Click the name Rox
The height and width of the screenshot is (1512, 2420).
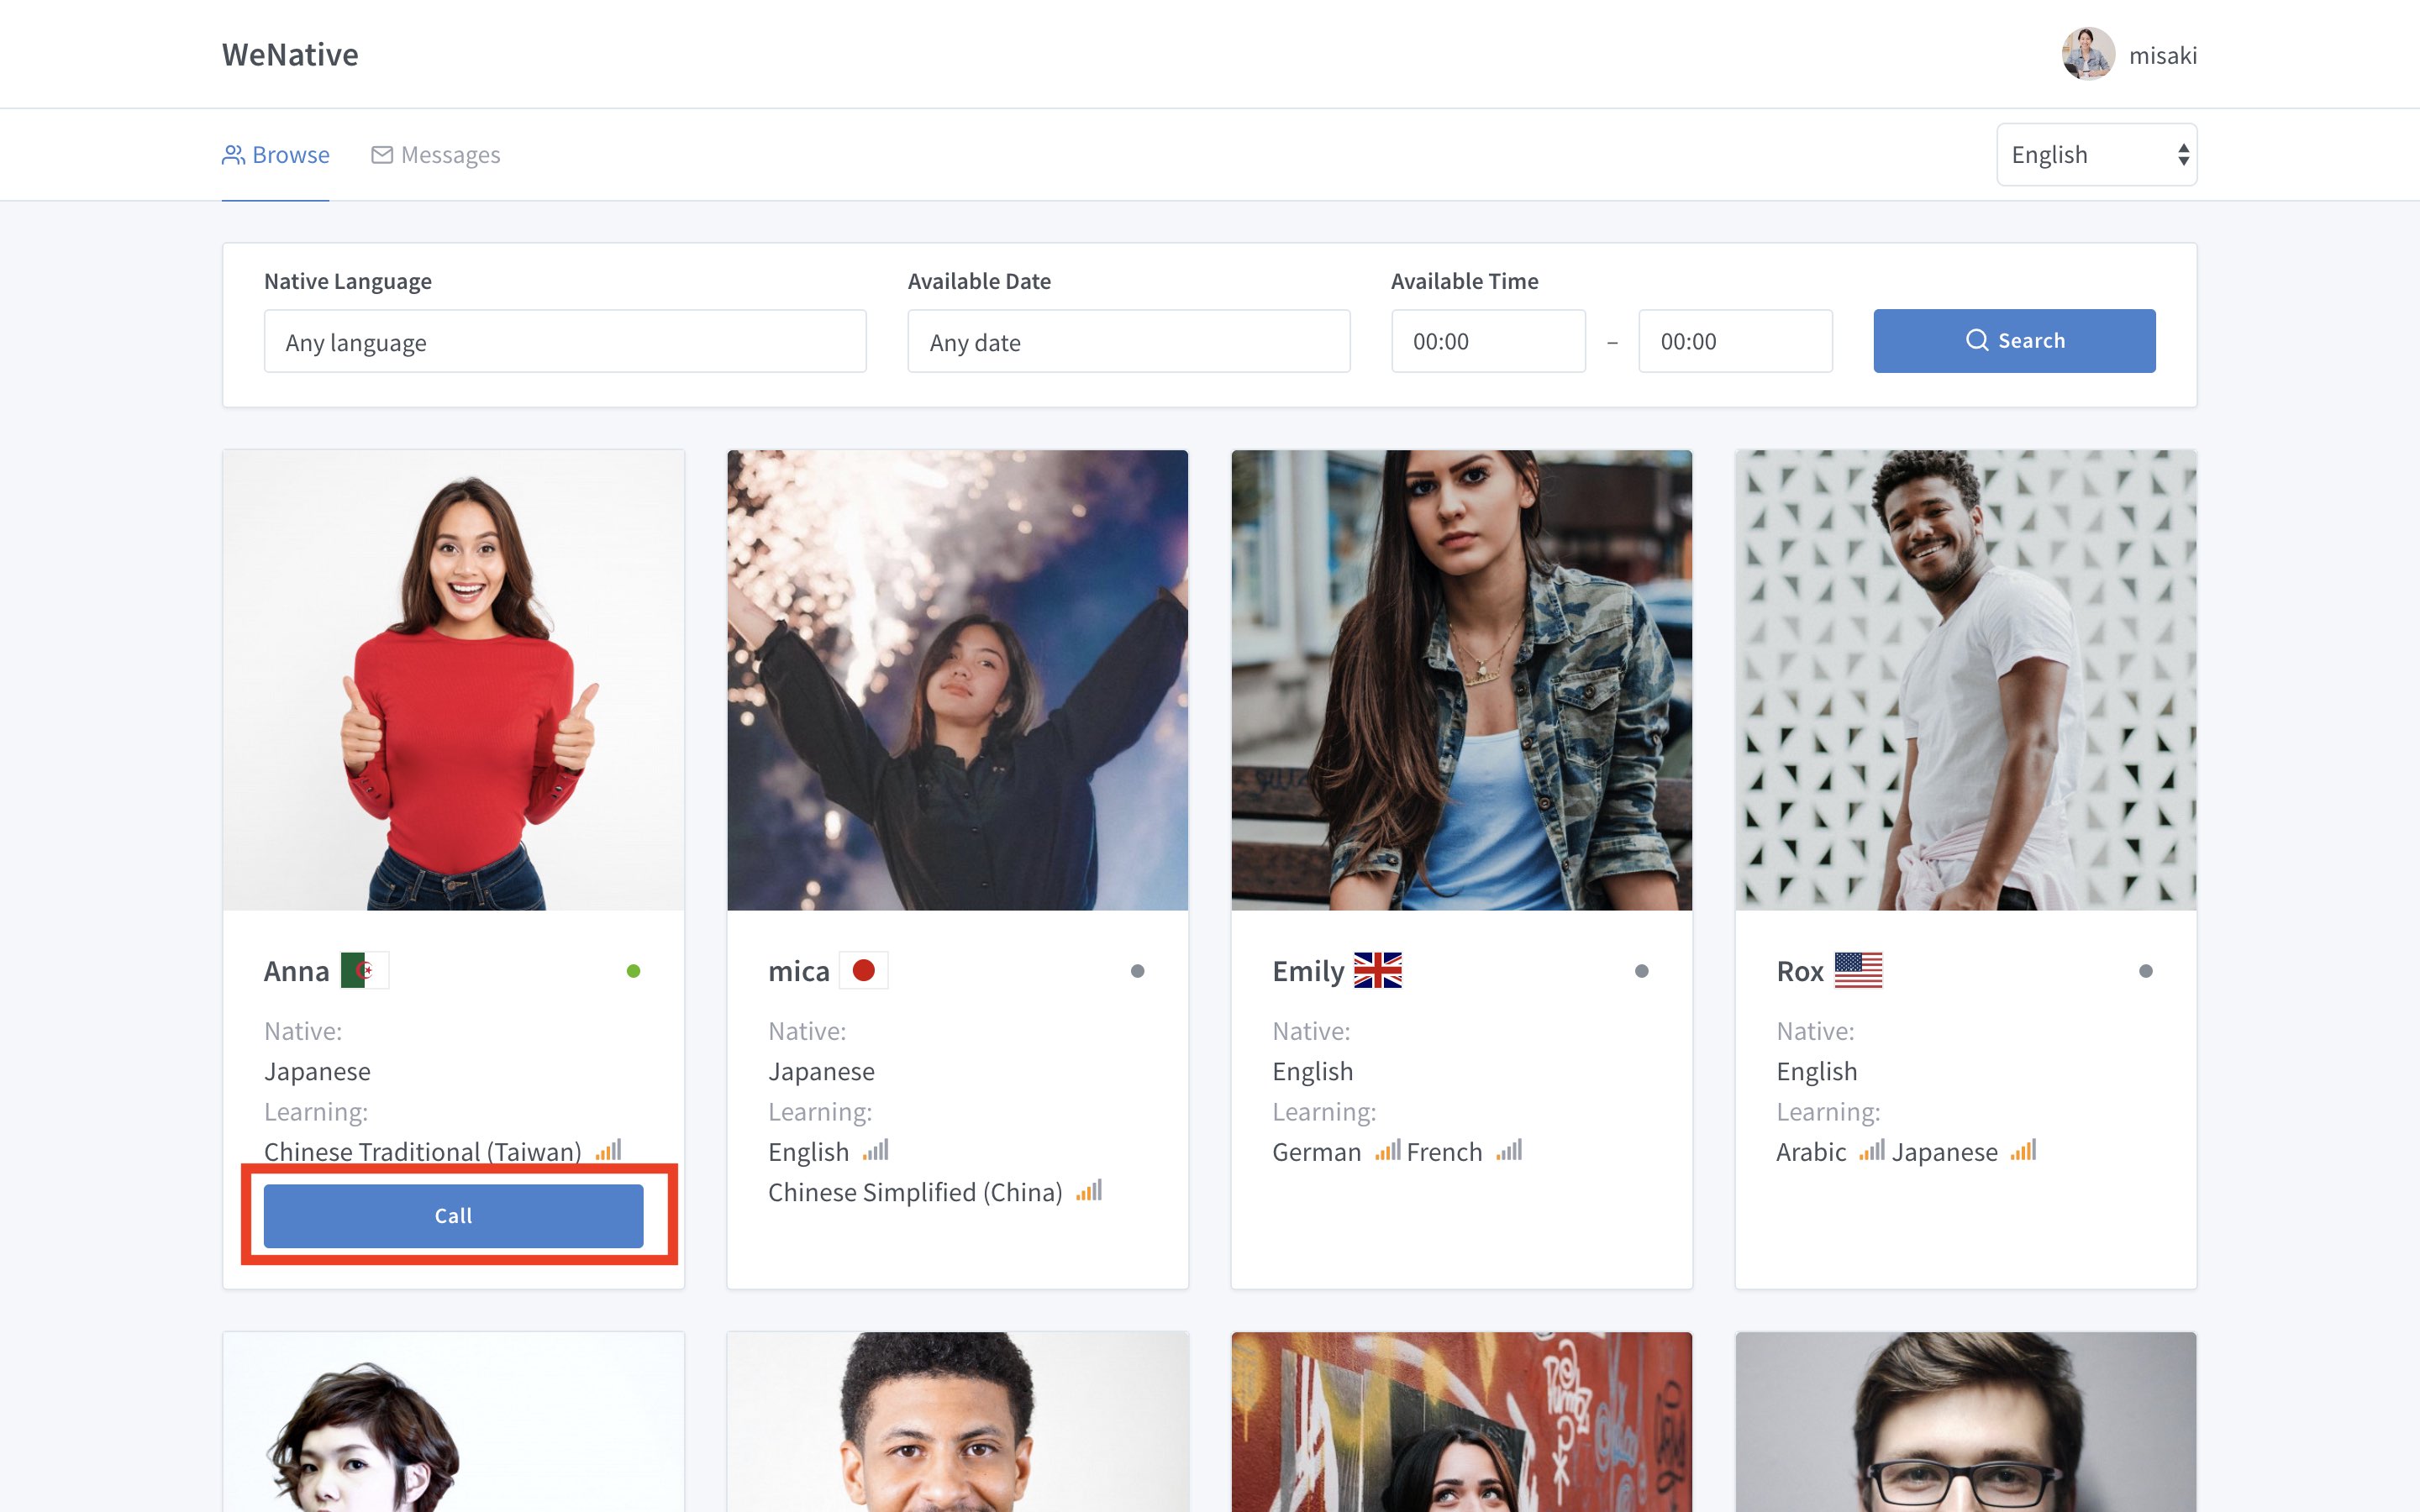coord(1800,971)
